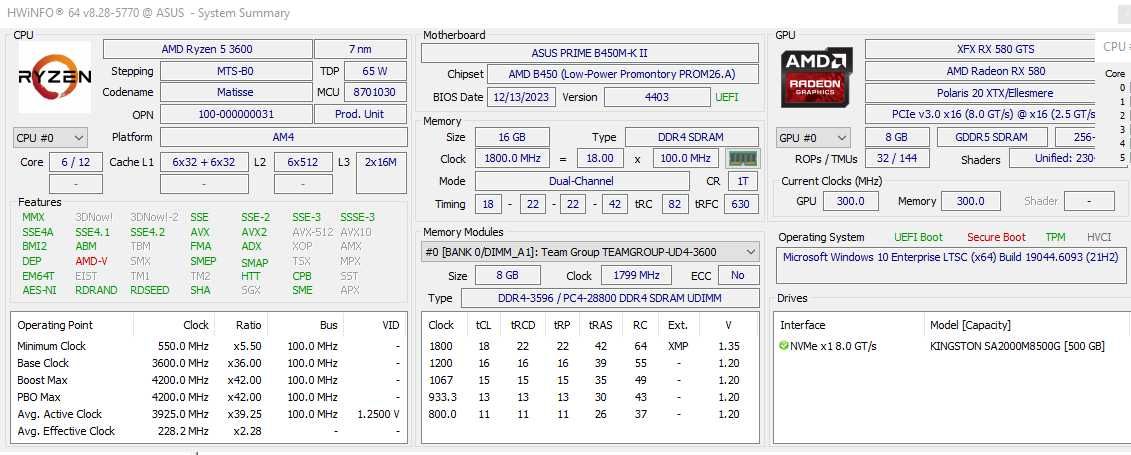Select the Codename Matisse value

point(234,92)
